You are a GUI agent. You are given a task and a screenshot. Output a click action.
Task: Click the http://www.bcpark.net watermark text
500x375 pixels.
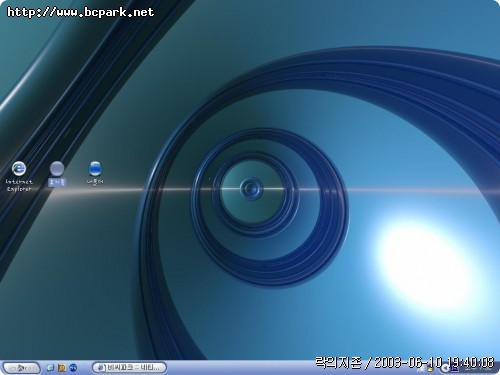pos(80,12)
